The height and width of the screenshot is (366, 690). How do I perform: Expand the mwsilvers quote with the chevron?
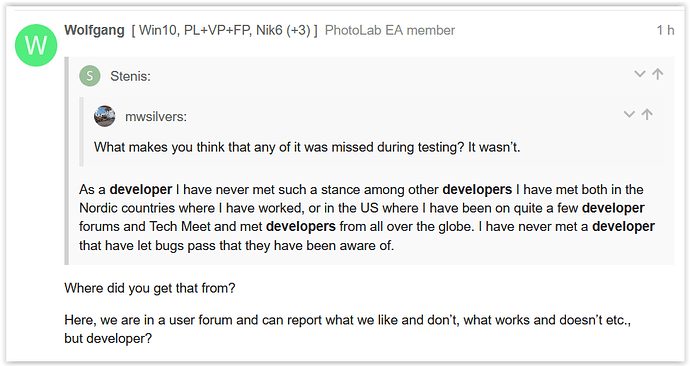629,114
